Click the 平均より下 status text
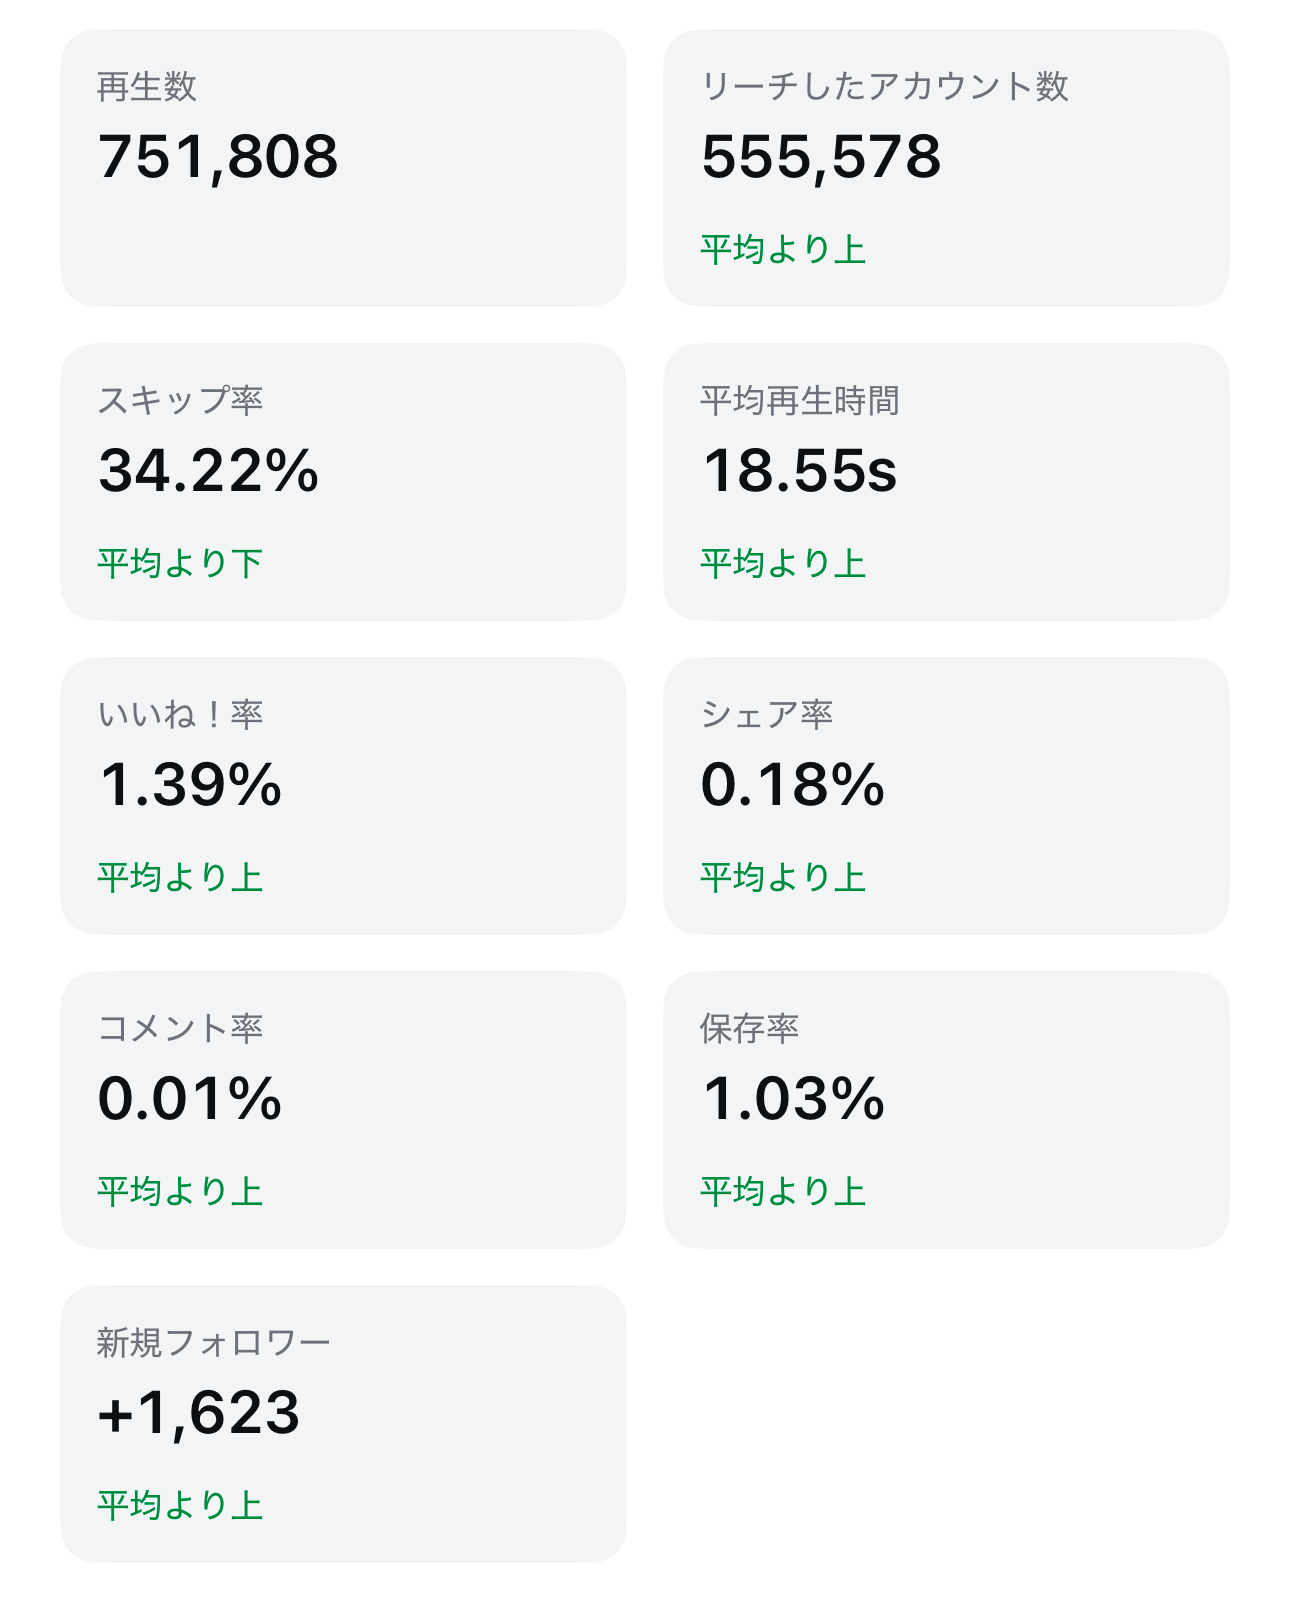Image resolution: width=1290 pixels, height=1601 pixels. 180,563
